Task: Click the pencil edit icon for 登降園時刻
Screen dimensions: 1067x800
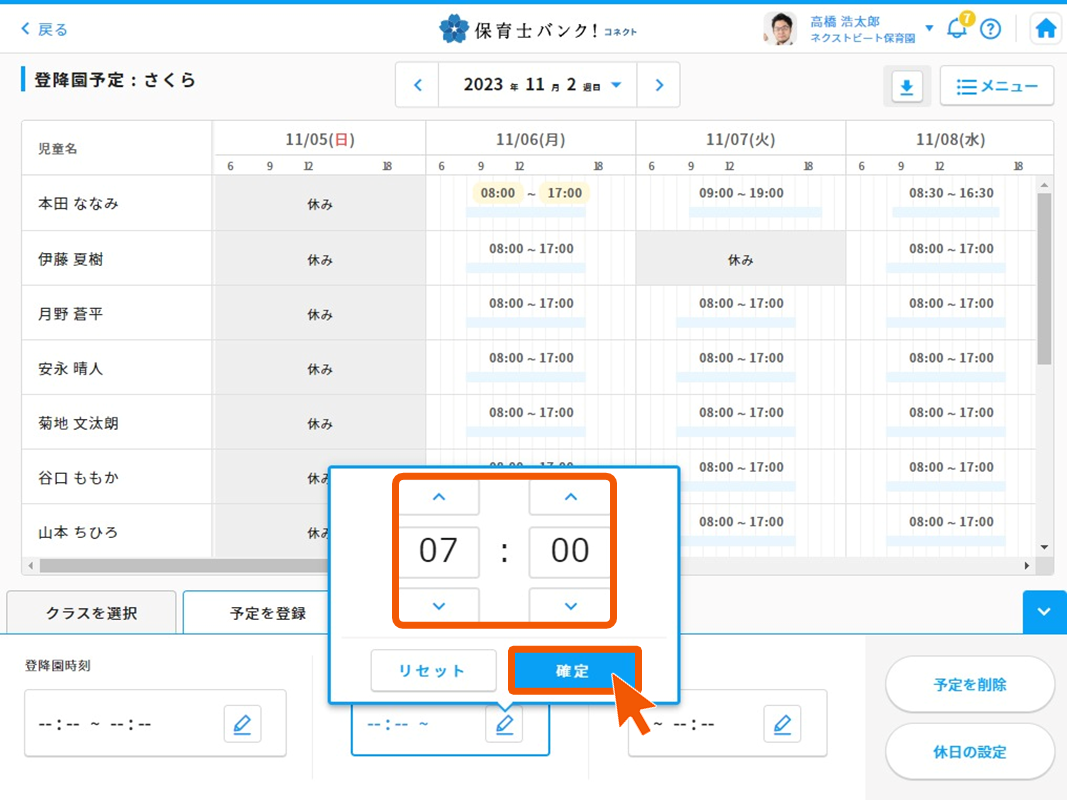Action: (242, 724)
